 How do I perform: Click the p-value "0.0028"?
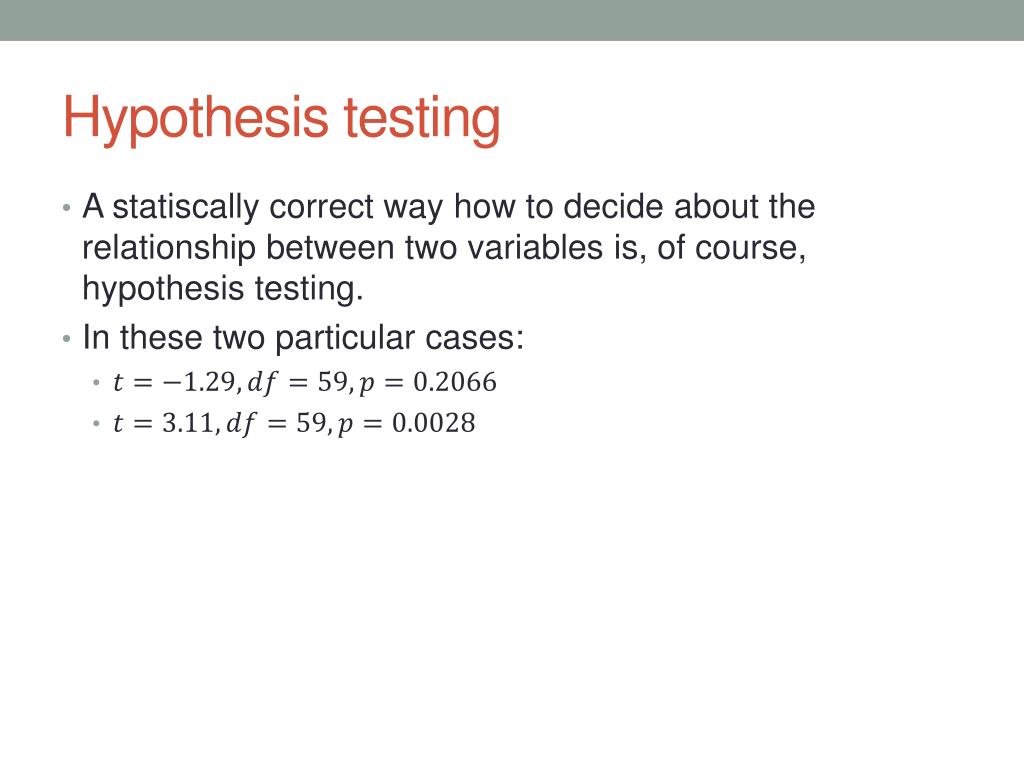point(434,424)
